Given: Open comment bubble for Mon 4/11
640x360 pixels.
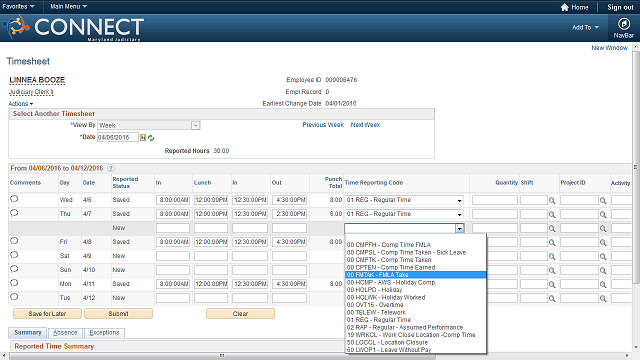Looking at the screenshot, I should tap(14, 283).
